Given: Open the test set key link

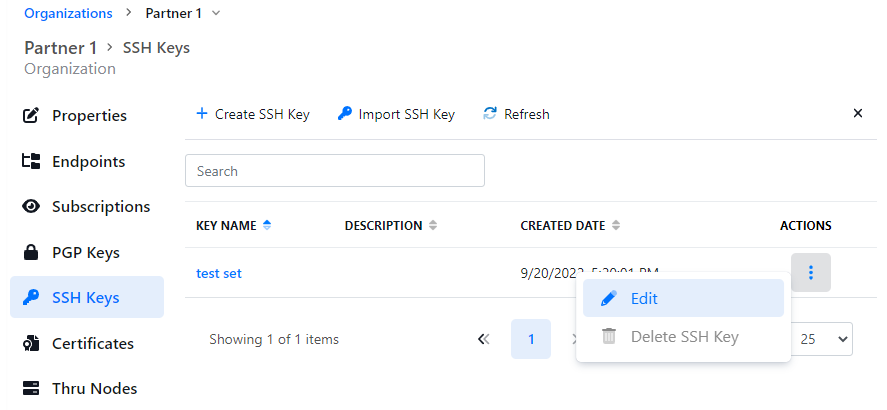Looking at the screenshot, I should point(218,273).
